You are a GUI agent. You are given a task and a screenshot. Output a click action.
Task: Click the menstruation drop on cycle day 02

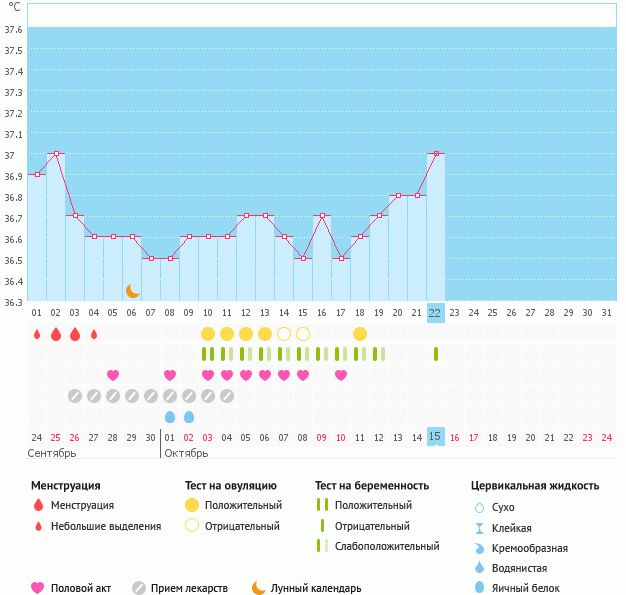(56, 334)
